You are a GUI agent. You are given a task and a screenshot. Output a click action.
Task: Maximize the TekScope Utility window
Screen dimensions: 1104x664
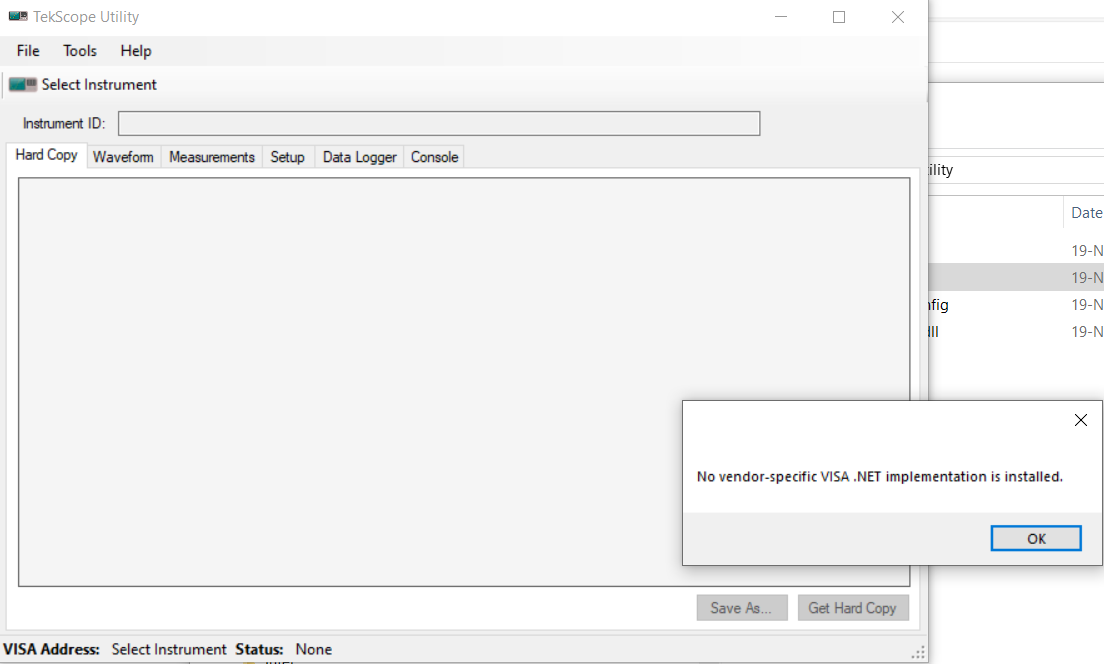[x=839, y=17]
